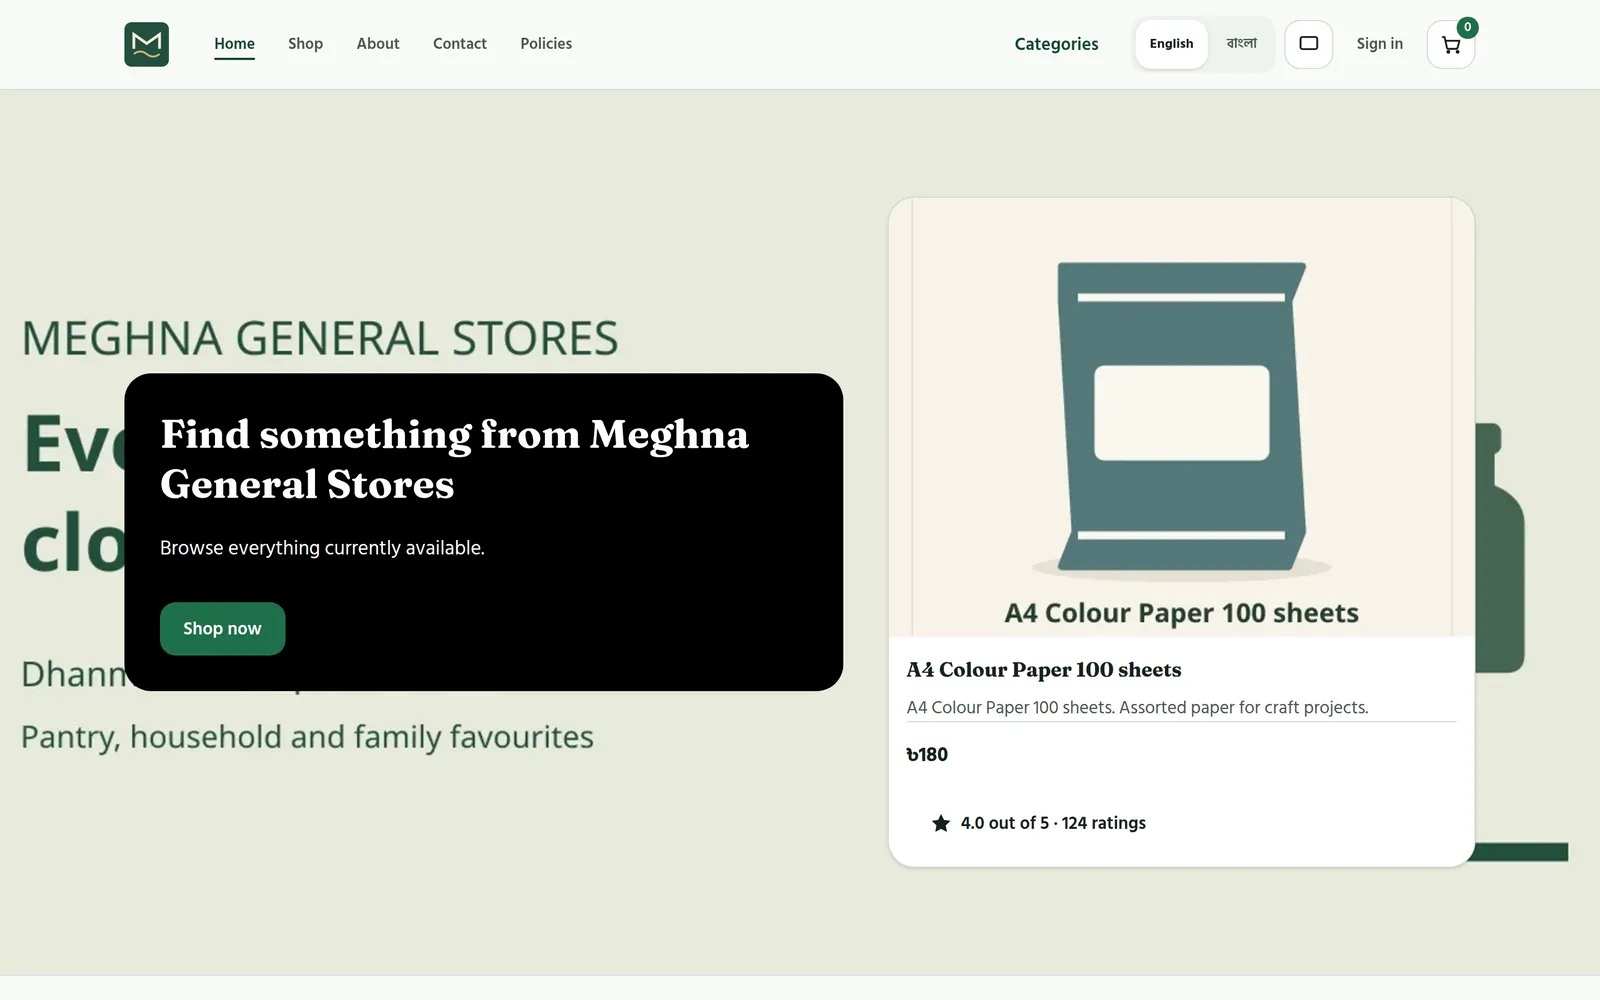Open the About nav item
The height and width of the screenshot is (1000, 1600).
378,44
